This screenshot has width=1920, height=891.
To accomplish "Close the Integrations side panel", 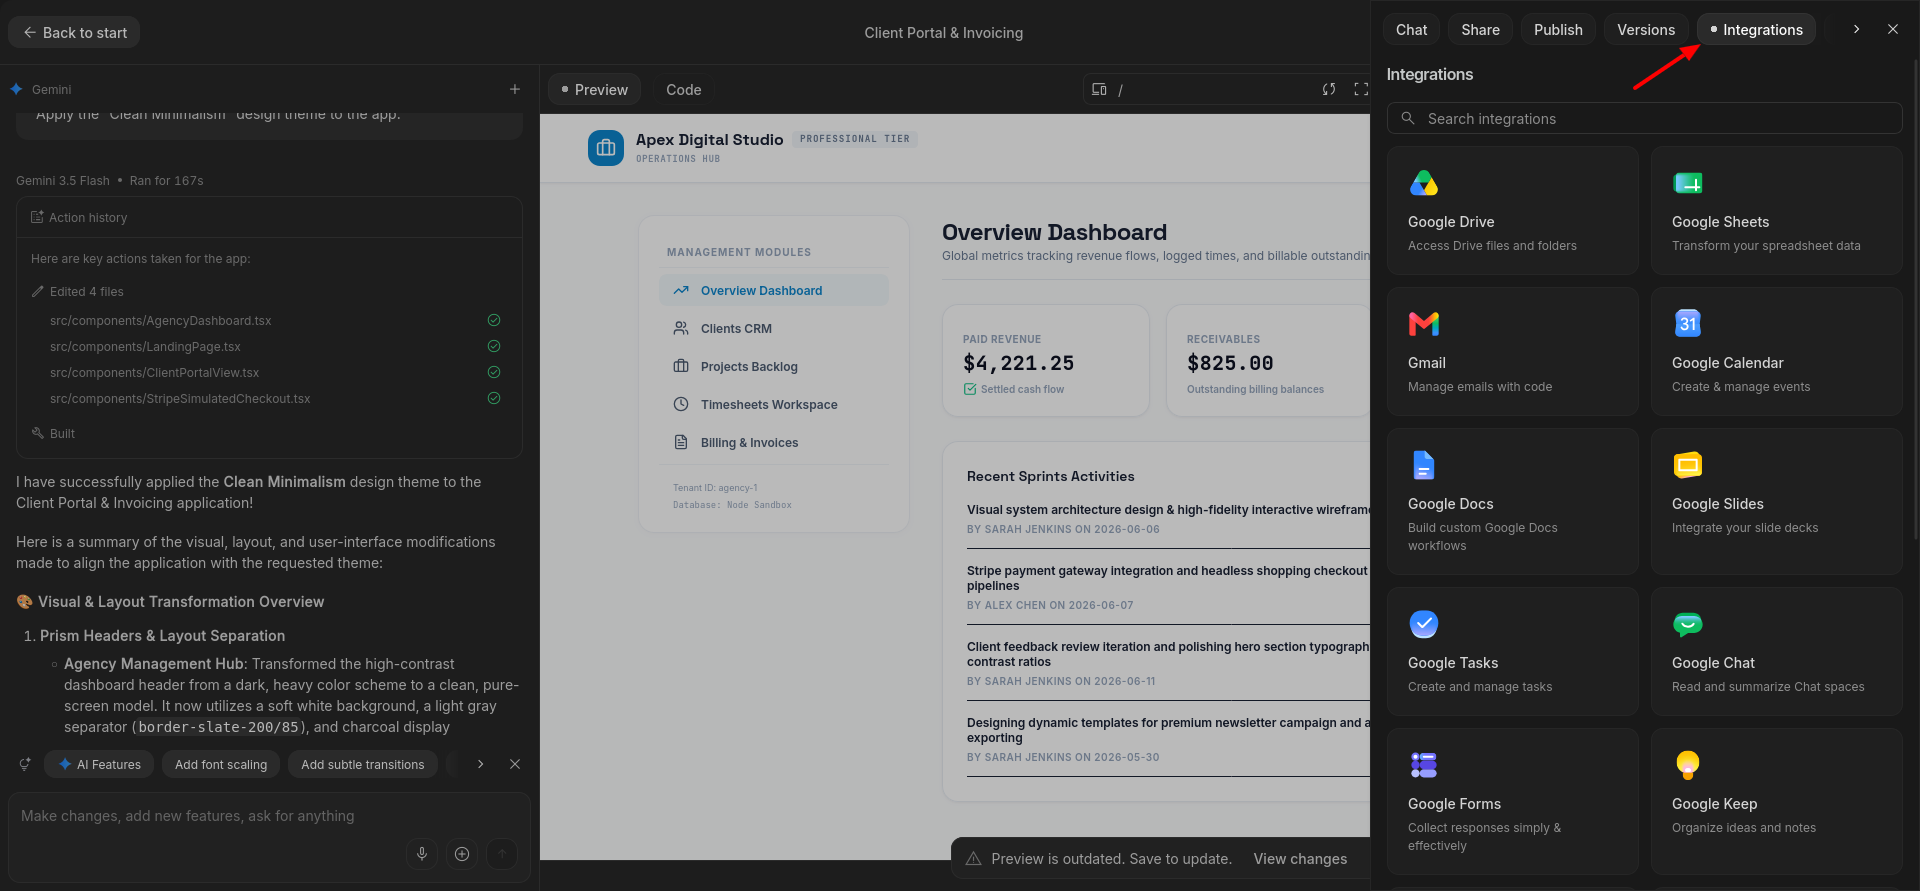I will pyautogui.click(x=1893, y=29).
